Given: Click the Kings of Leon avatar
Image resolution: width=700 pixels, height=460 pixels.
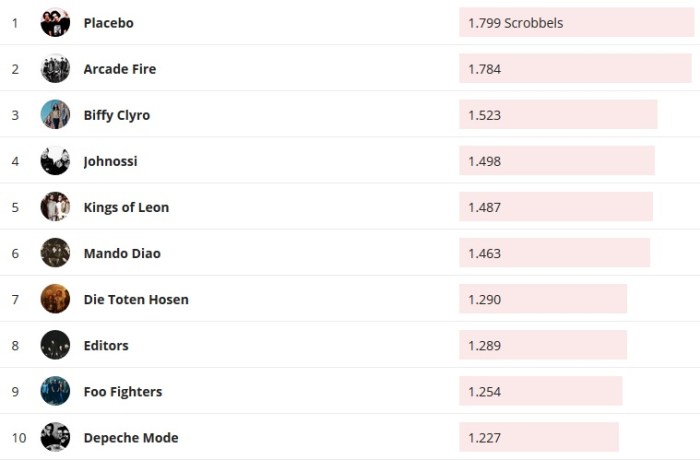Looking at the screenshot, I should pyautogui.click(x=55, y=206).
